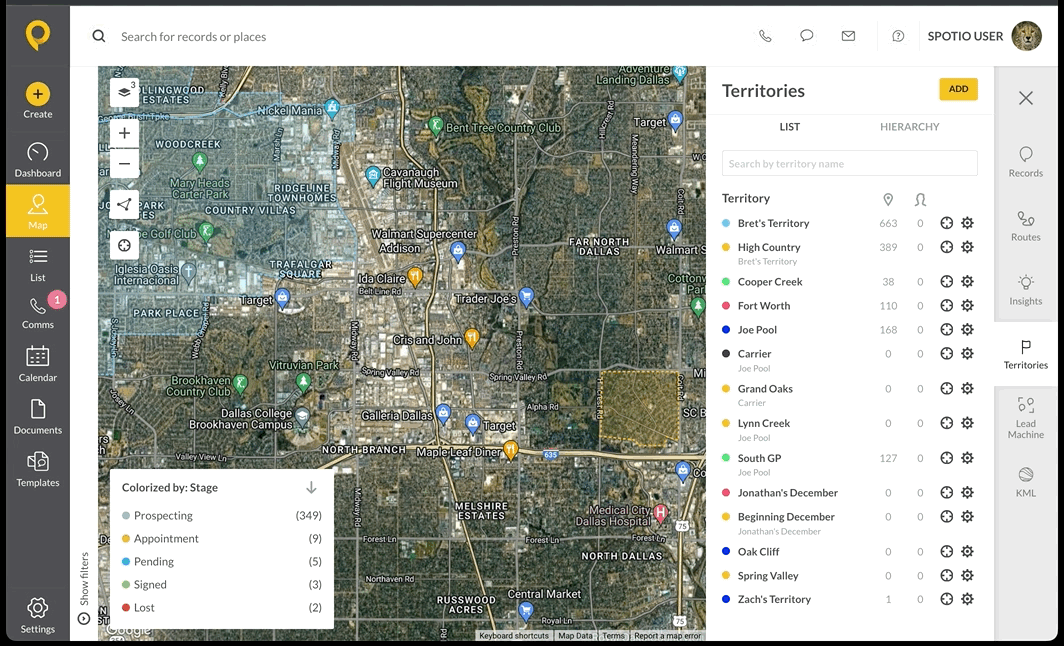Open the Dashboard from sidebar
1064x646 pixels.
(38, 160)
